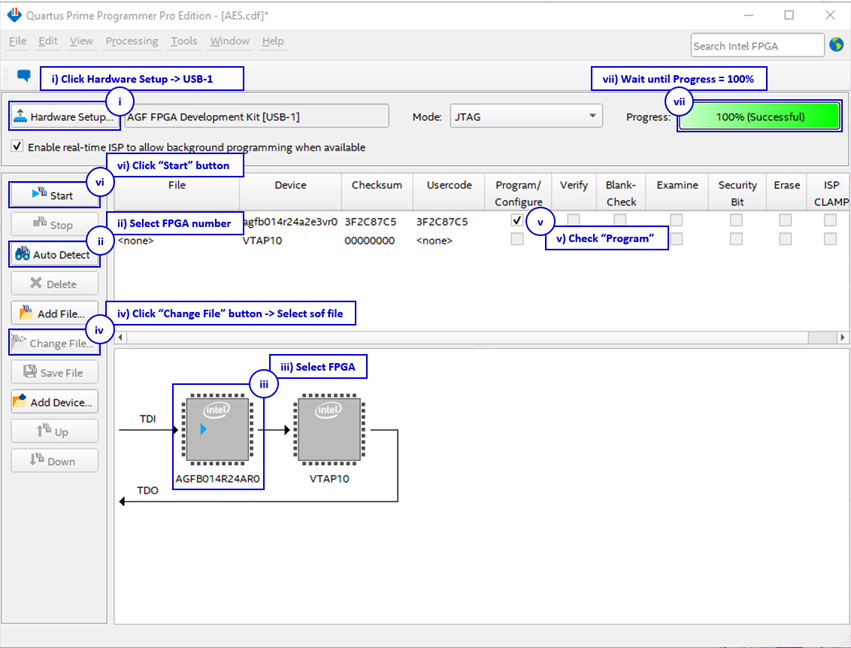Screen dimensions: 851x648
Task: Maximize the Quartus Prime Programmer window
Action: click(789, 15)
